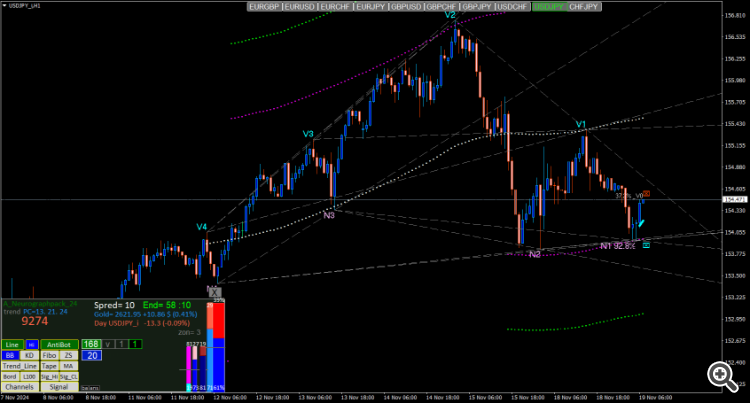
Task: Switch chart to GBPUSD pair
Action: point(406,7)
